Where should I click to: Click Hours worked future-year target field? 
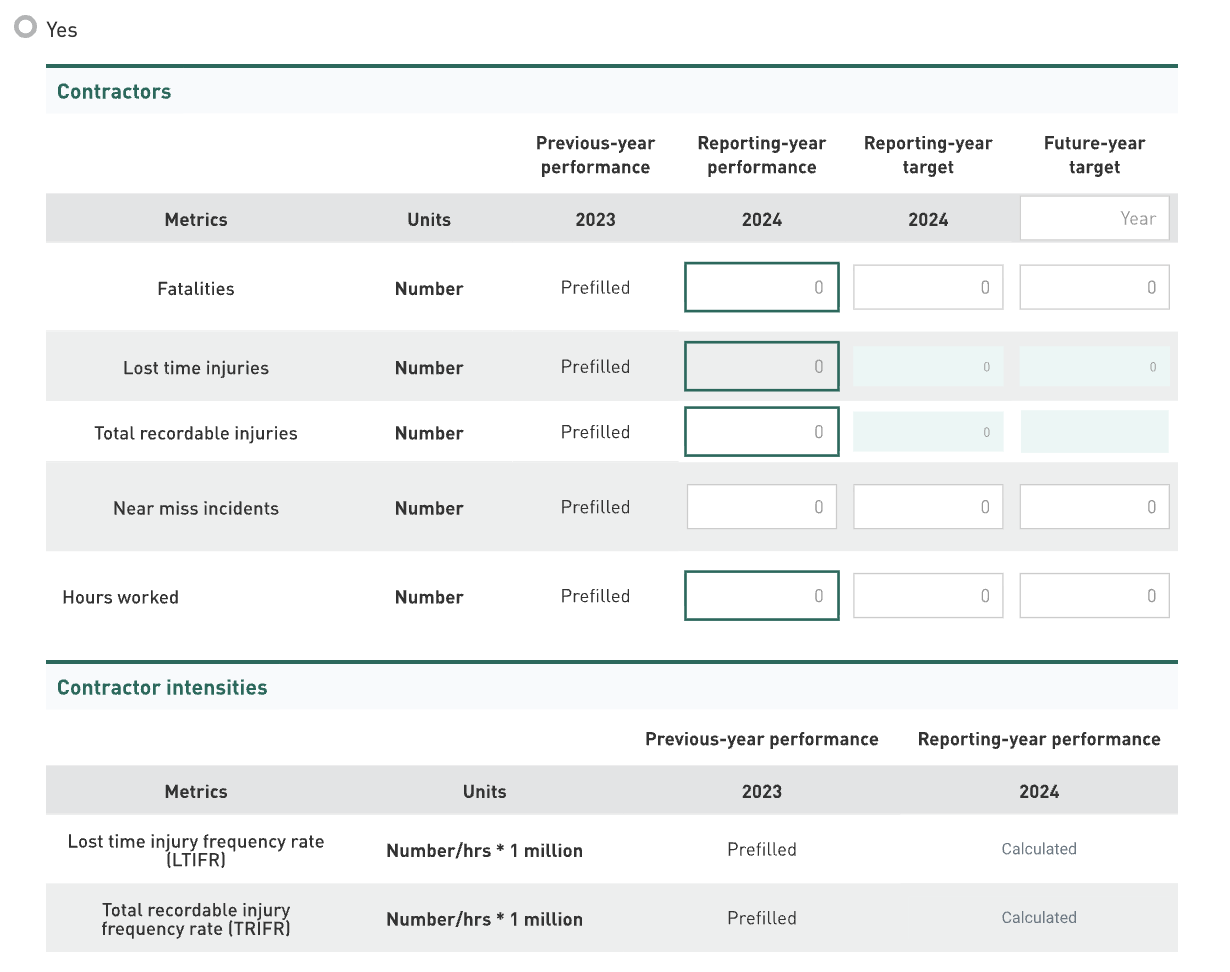pyautogui.click(x=1094, y=596)
